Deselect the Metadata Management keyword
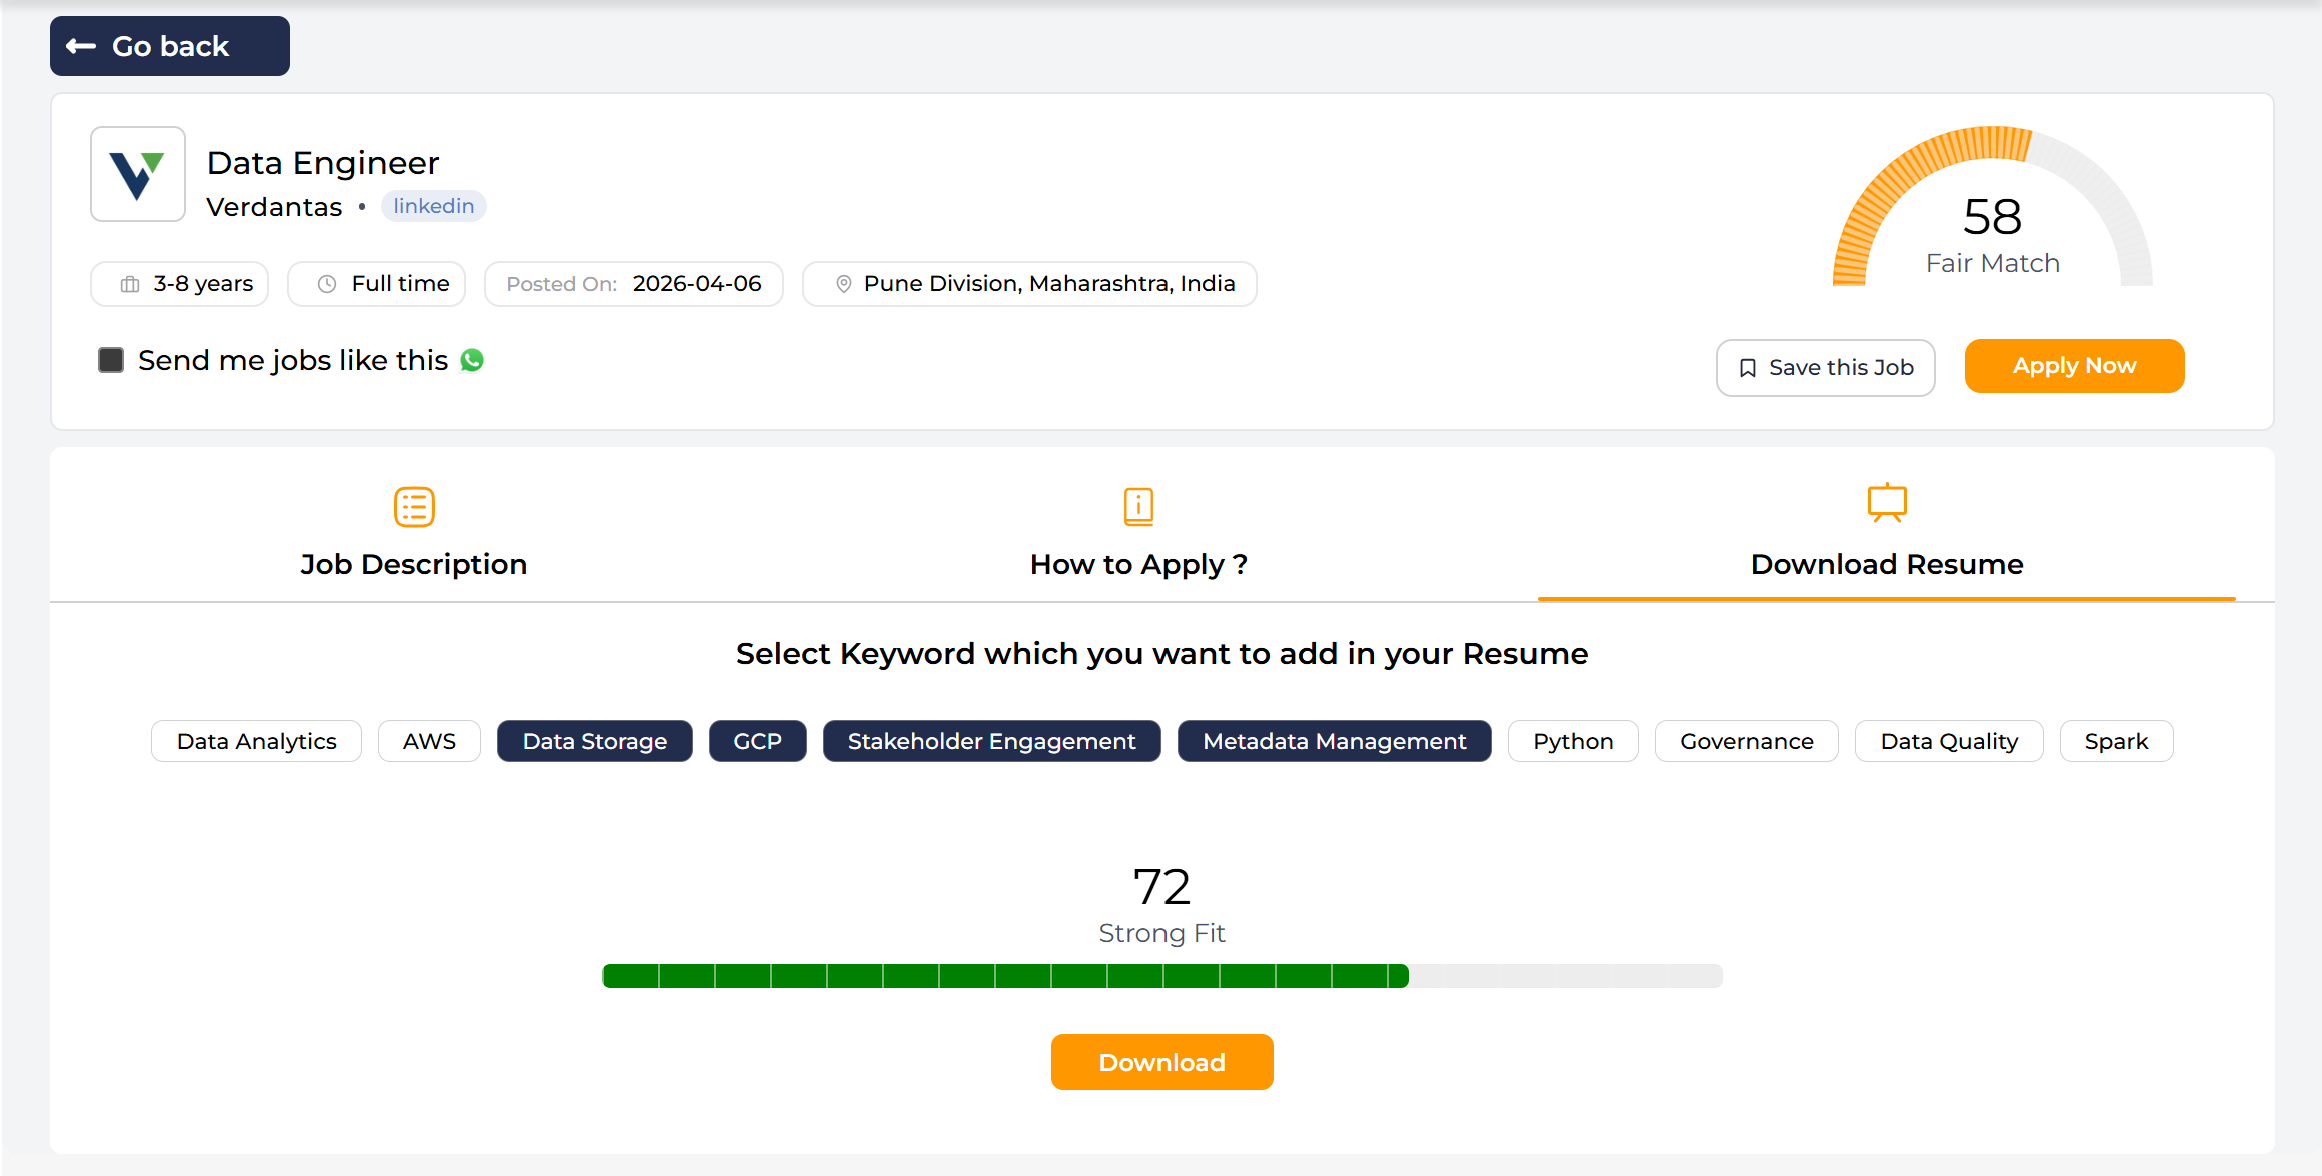The width and height of the screenshot is (2322, 1176). [x=1333, y=741]
